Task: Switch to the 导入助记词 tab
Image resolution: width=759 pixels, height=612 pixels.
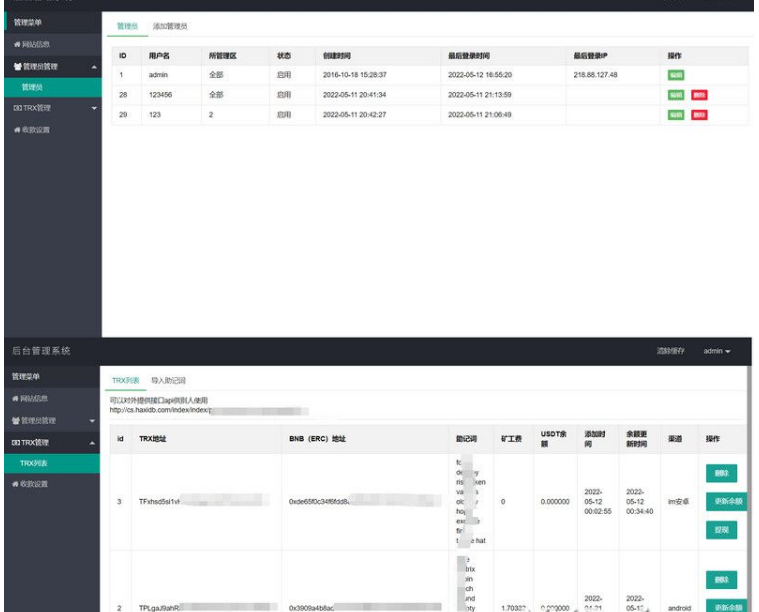Action: point(168,381)
